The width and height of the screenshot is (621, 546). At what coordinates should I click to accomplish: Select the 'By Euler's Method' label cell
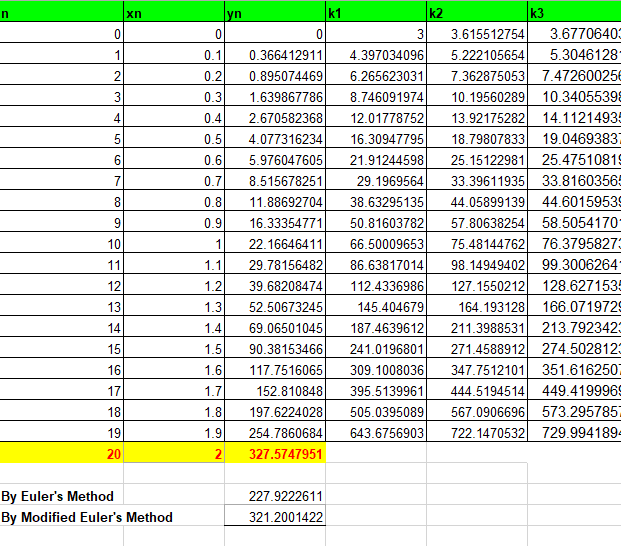pos(58,496)
